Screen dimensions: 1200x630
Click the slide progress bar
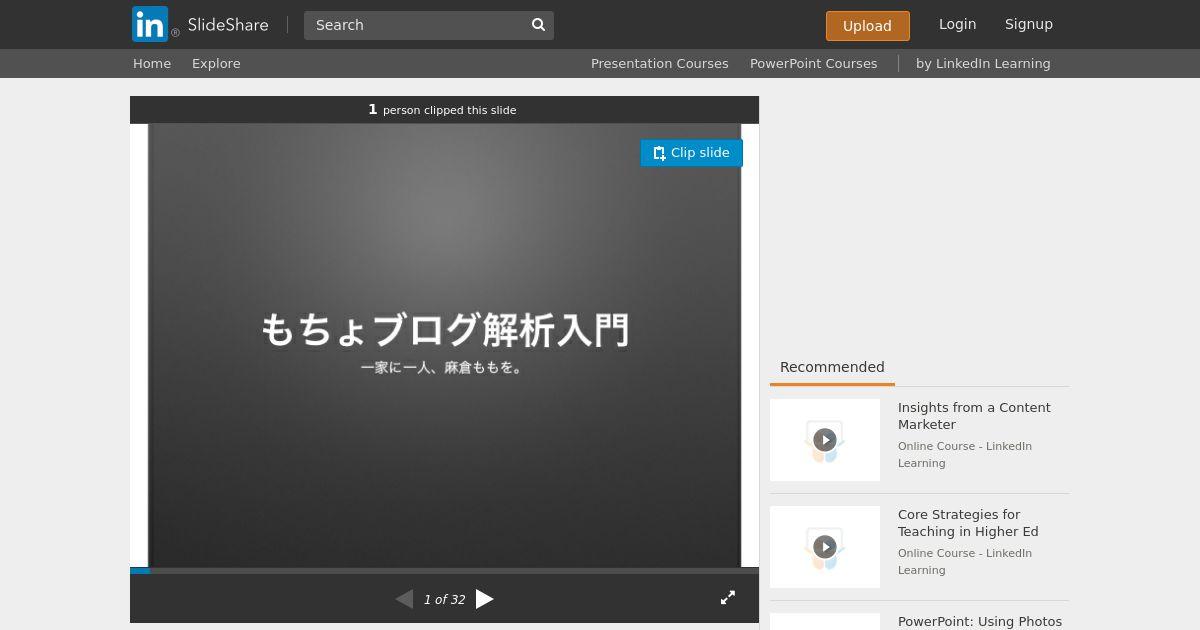pos(444,571)
